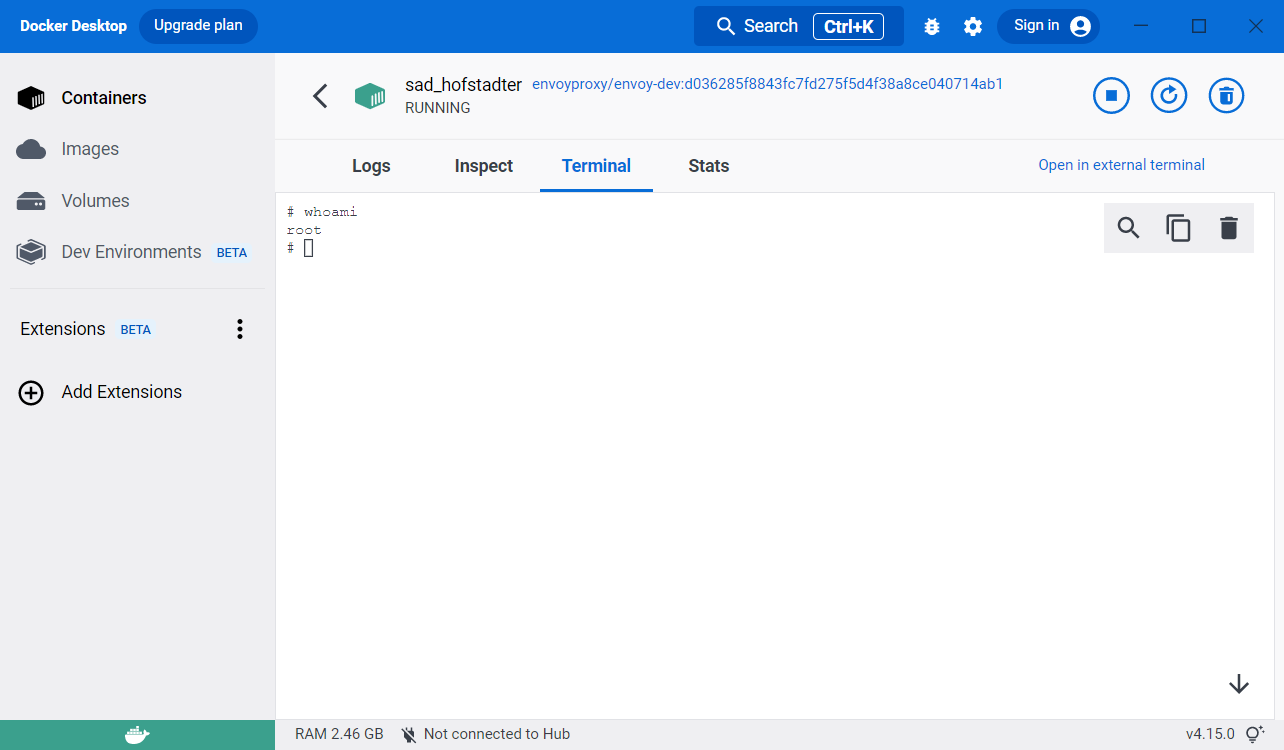Click the sad_hofstadter container name

pos(463,85)
